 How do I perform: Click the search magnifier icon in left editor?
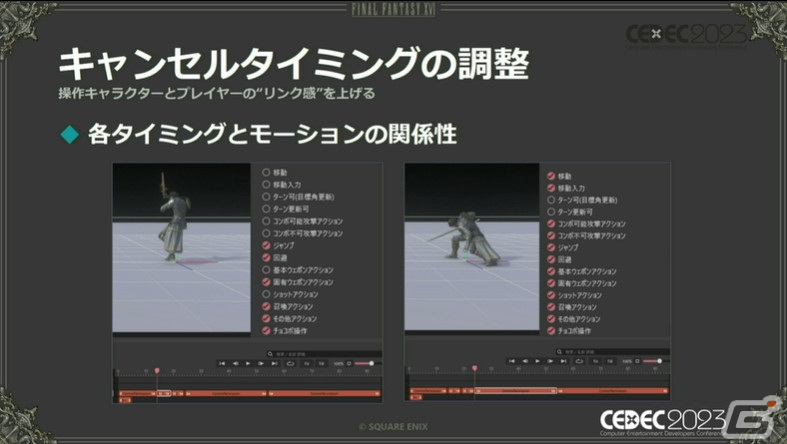270,354
